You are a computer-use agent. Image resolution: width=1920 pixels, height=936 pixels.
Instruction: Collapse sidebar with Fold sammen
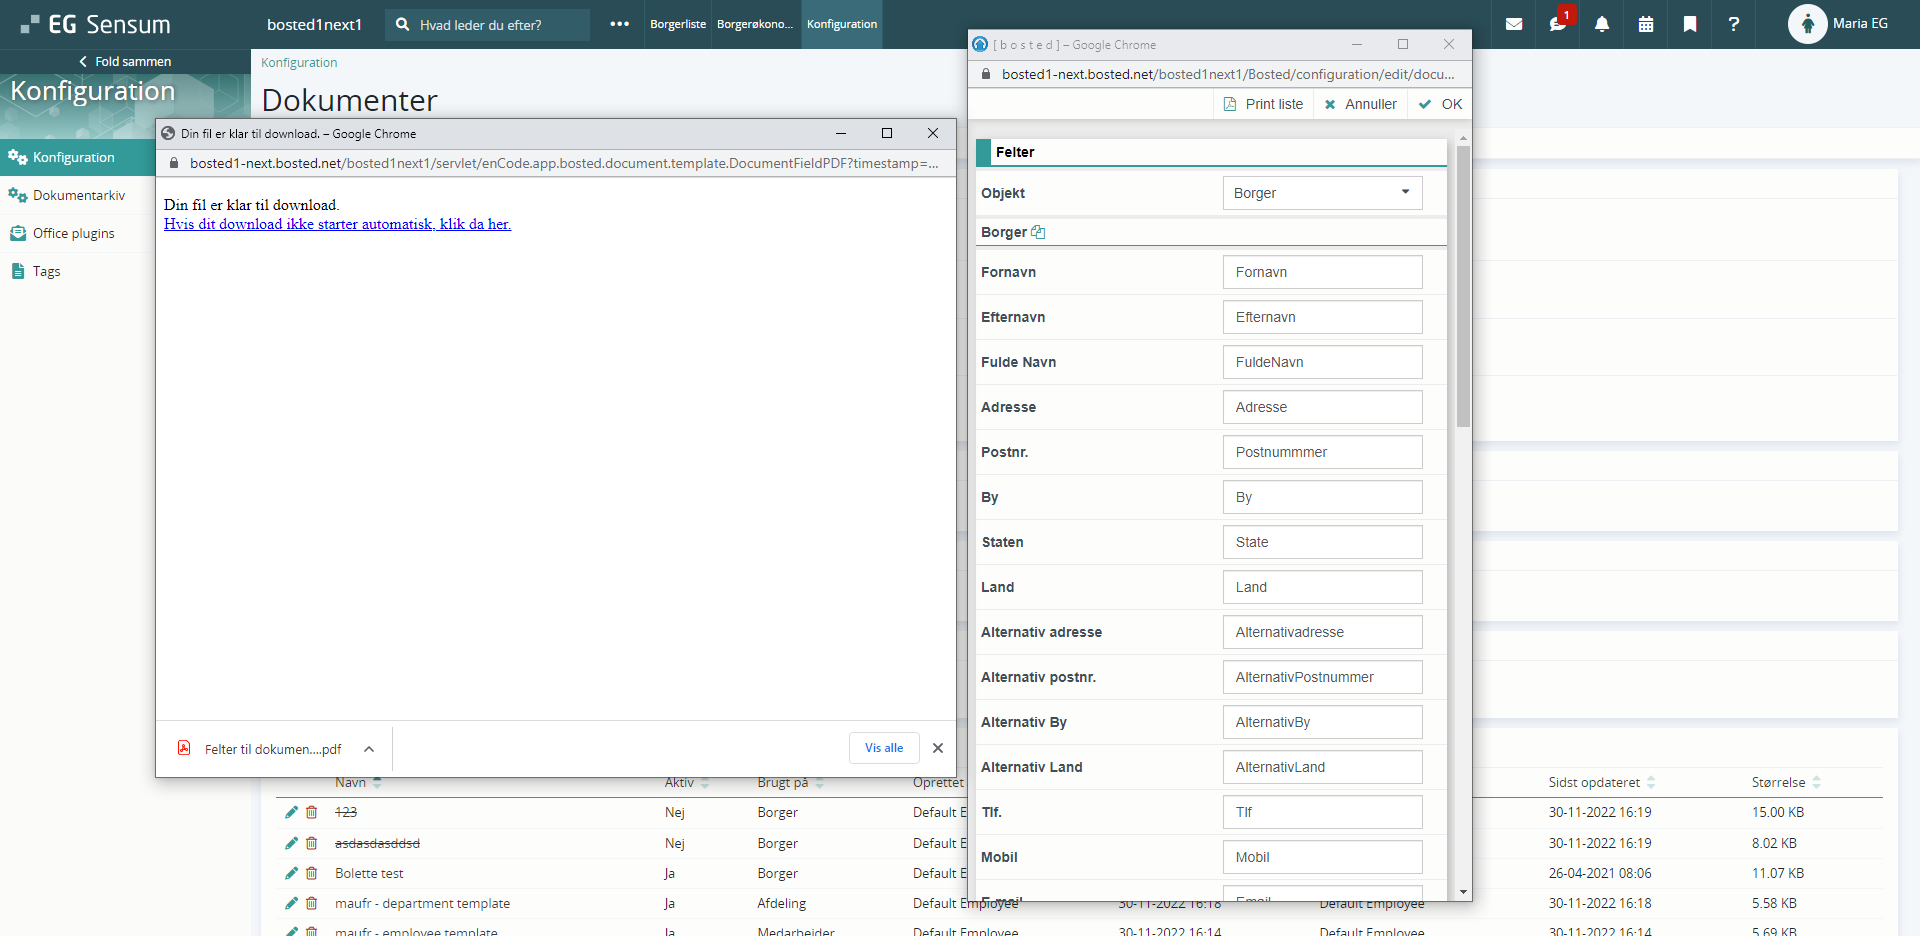(x=125, y=61)
